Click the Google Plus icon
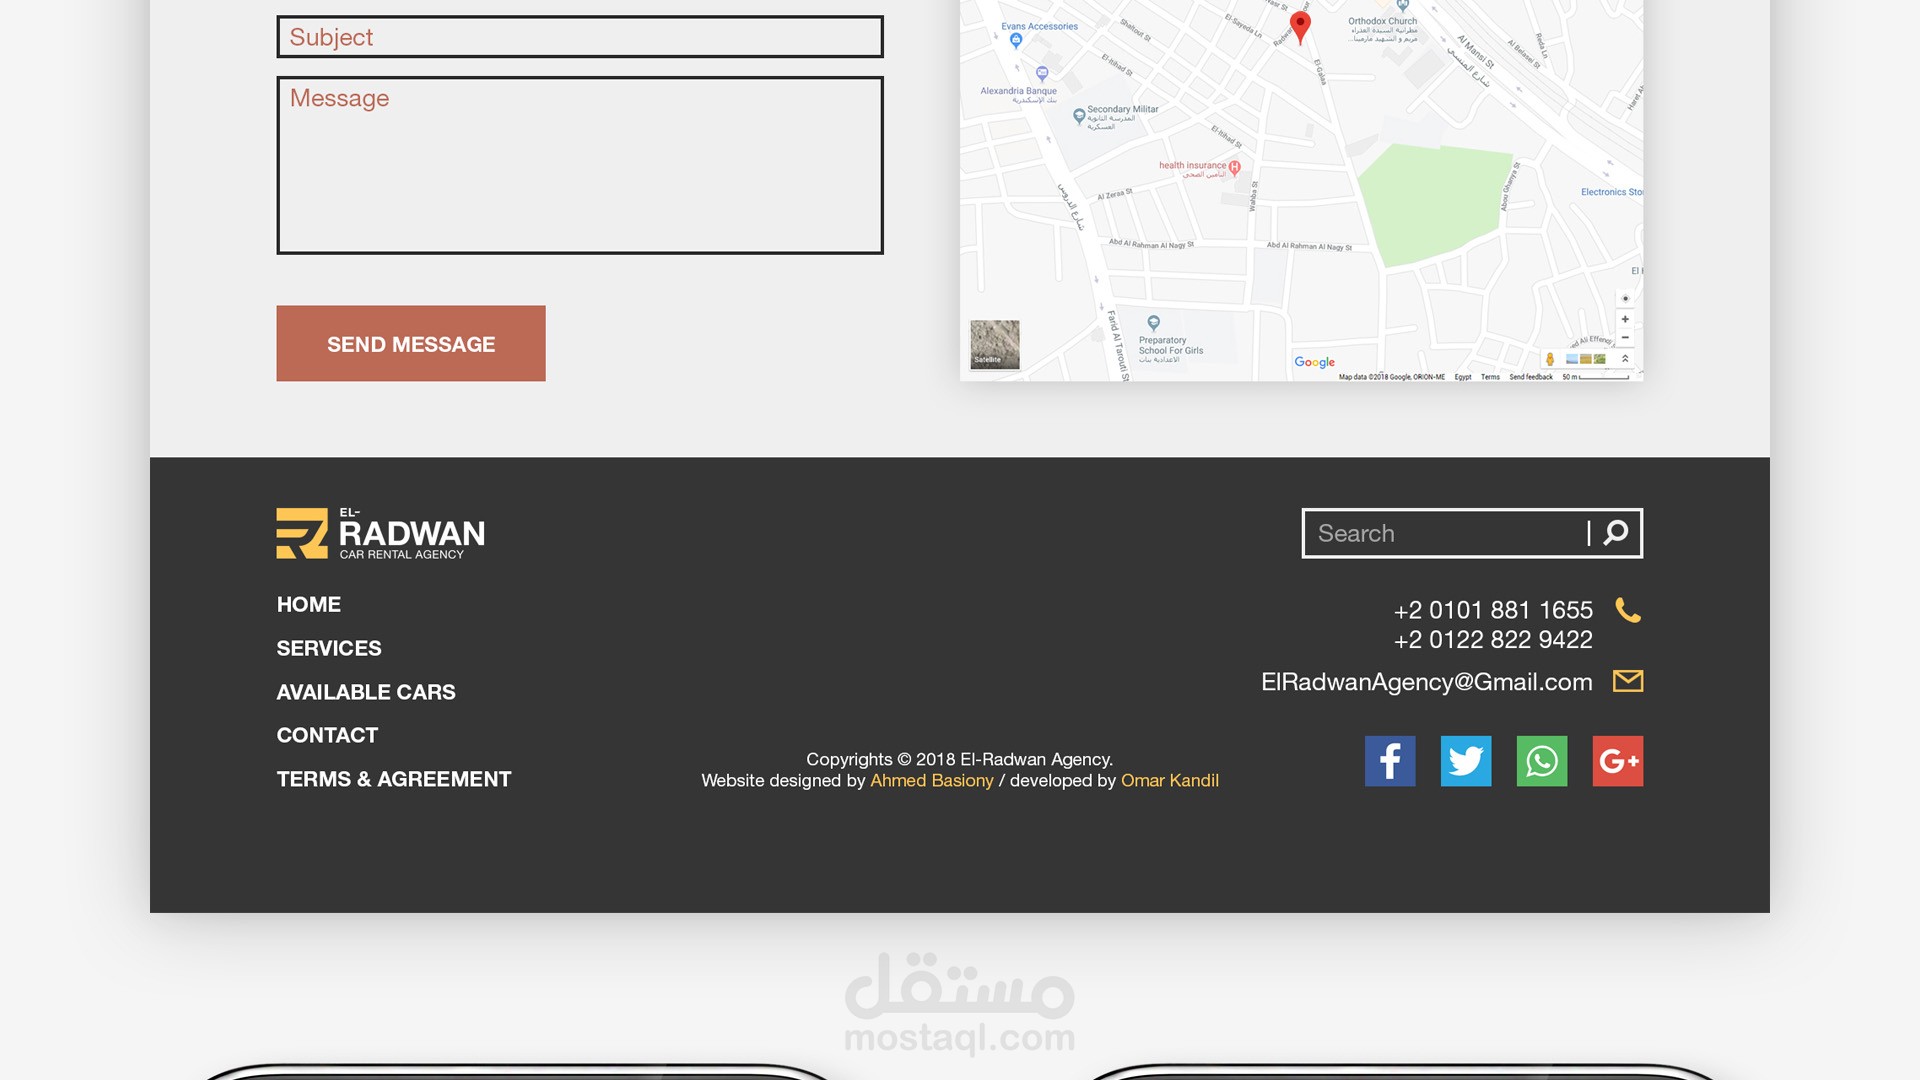Screen dimensions: 1920x1080 coord(1617,761)
